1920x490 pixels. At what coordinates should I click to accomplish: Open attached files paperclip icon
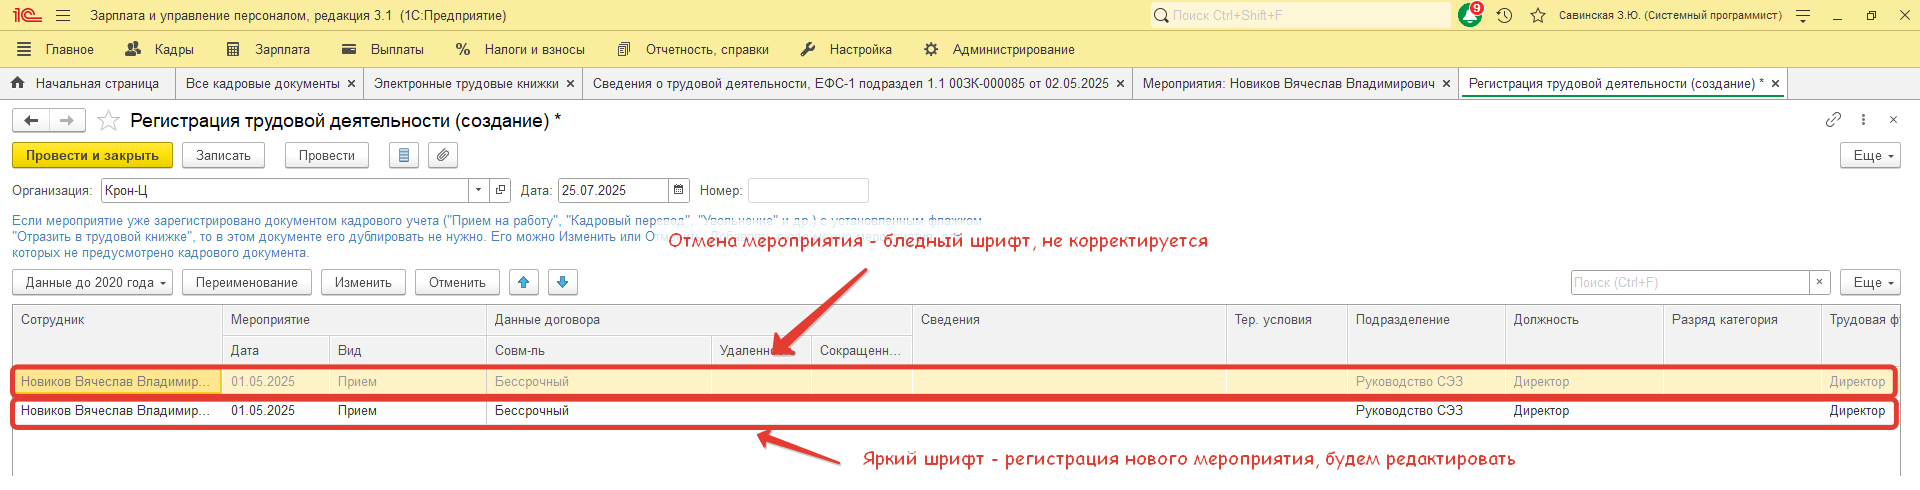[443, 156]
